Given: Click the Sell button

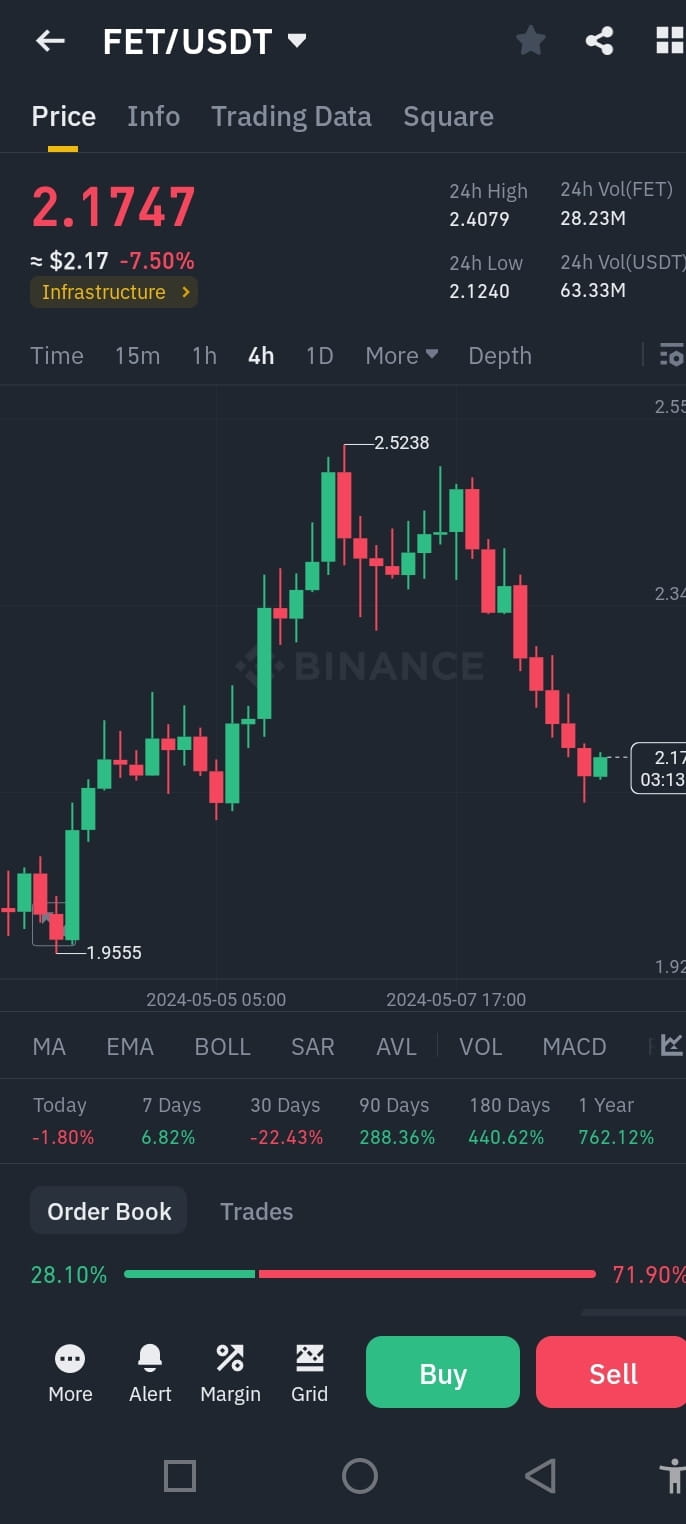Looking at the screenshot, I should click(x=611, y=1372).
